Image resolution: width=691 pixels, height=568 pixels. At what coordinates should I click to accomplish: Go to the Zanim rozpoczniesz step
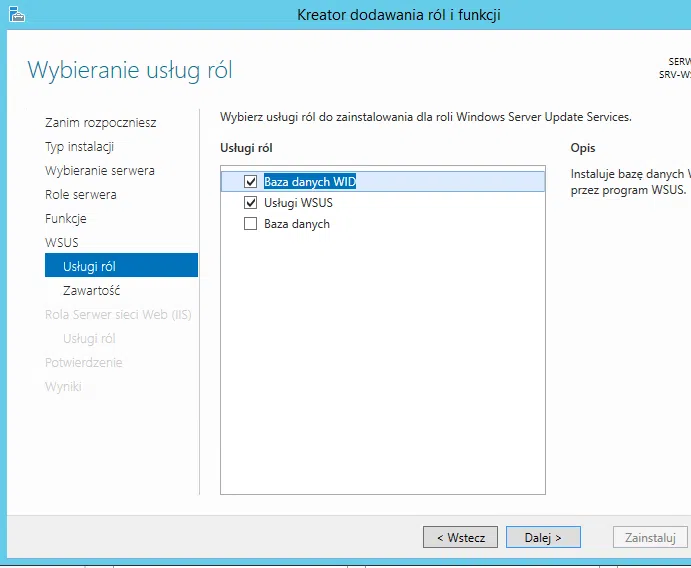click(x=100, y=123)
